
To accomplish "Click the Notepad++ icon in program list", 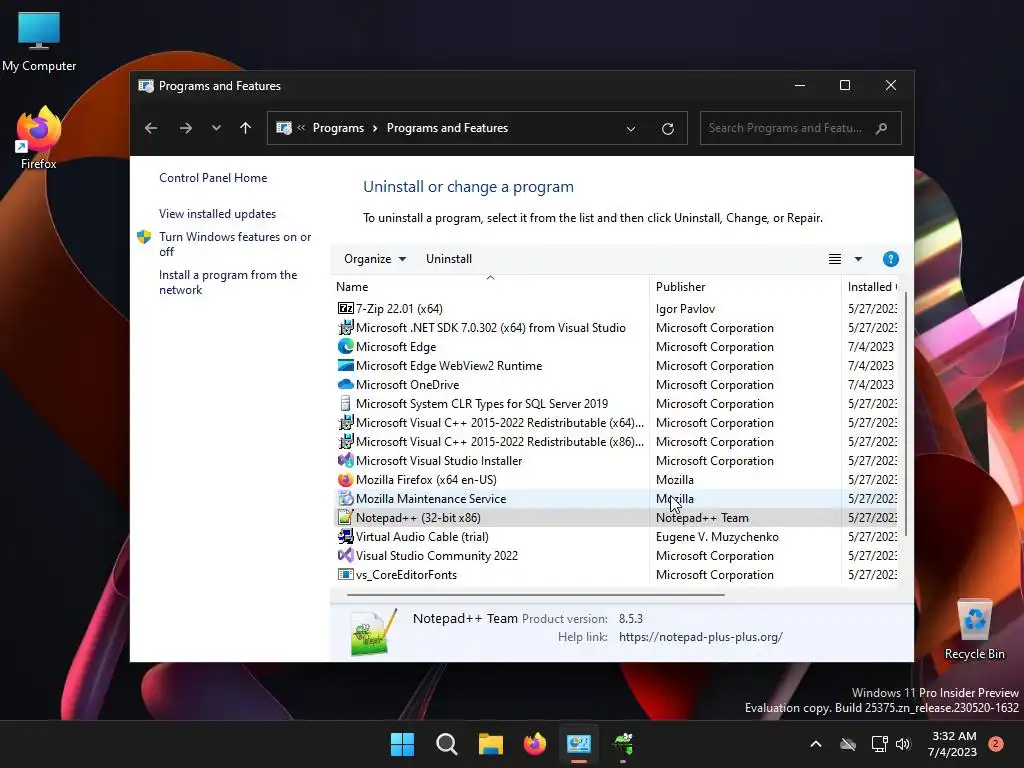I will 345,517.
